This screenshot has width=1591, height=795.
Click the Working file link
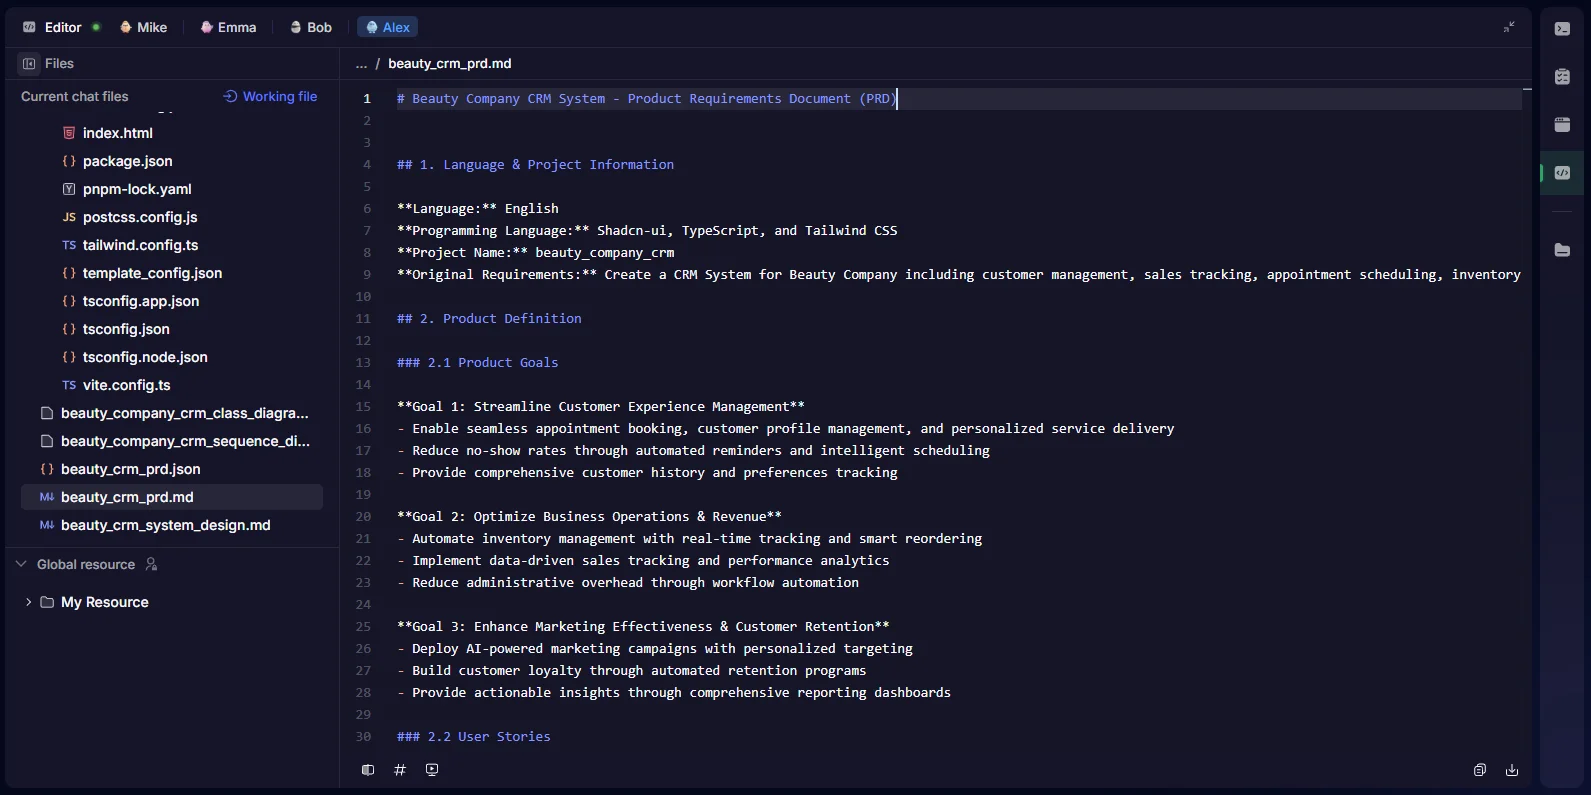pos(270,97)
